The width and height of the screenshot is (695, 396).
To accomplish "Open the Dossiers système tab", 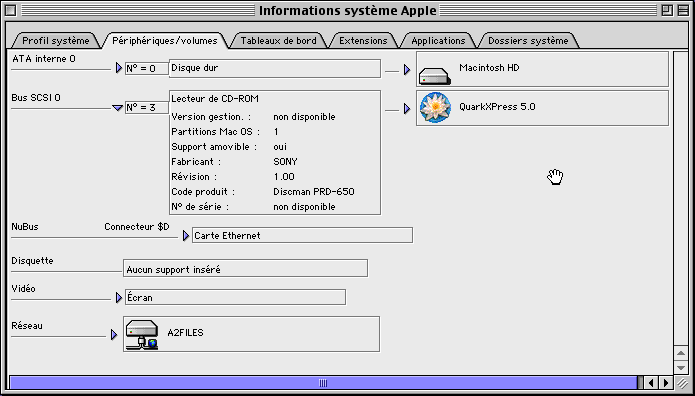I will (528, 41).
